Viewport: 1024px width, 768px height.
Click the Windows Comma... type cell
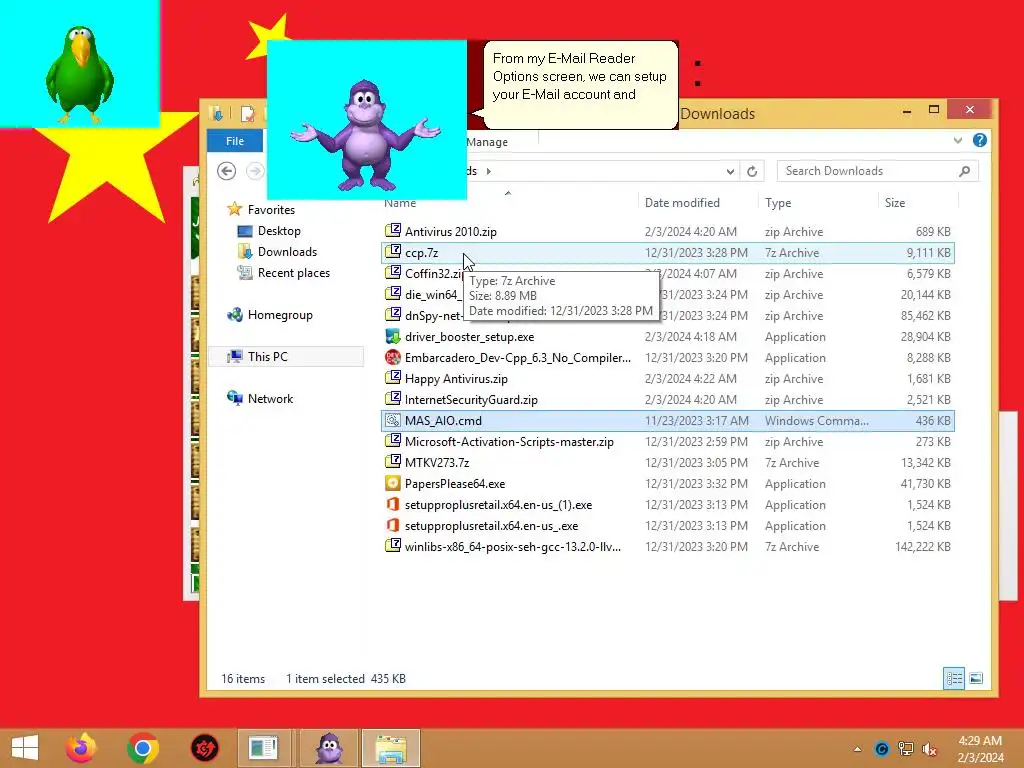point(816,421)
